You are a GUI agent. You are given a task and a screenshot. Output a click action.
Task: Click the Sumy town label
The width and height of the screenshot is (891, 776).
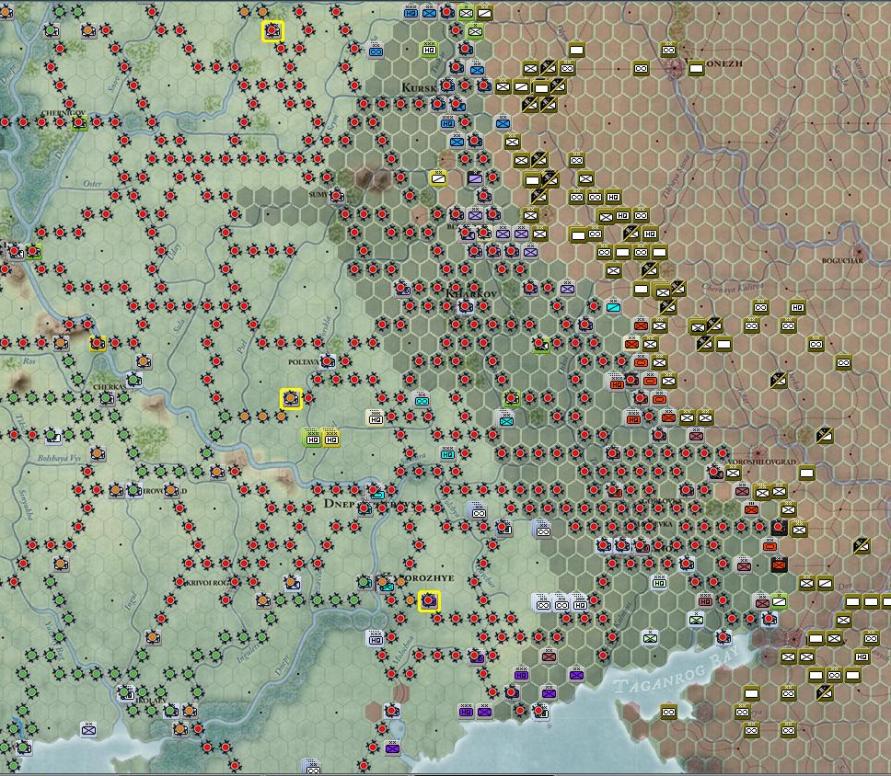click(318, 194)
